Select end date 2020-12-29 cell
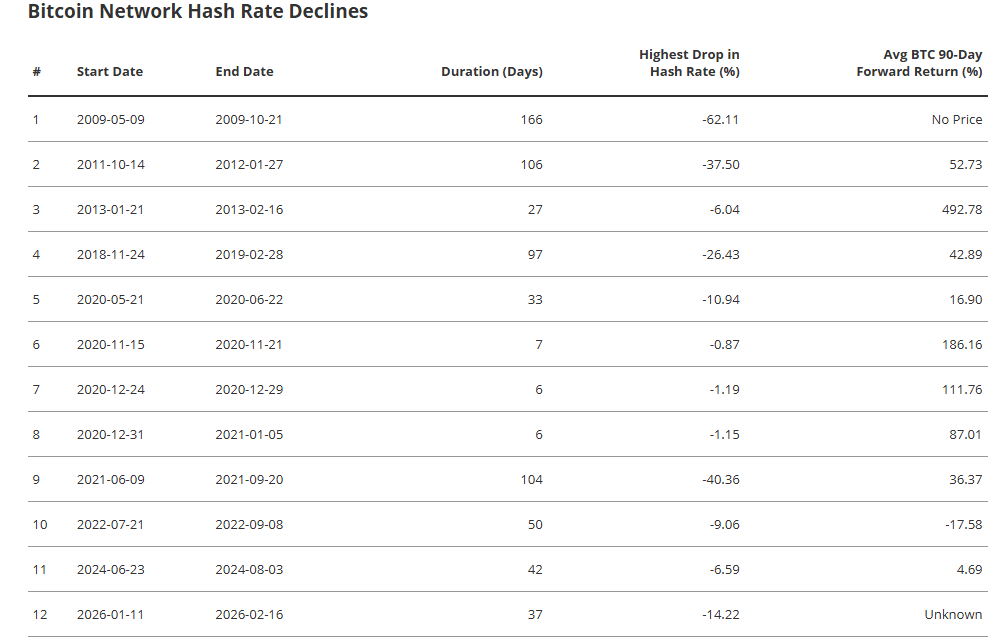1008x637 pixels. [x=249, y=390]
